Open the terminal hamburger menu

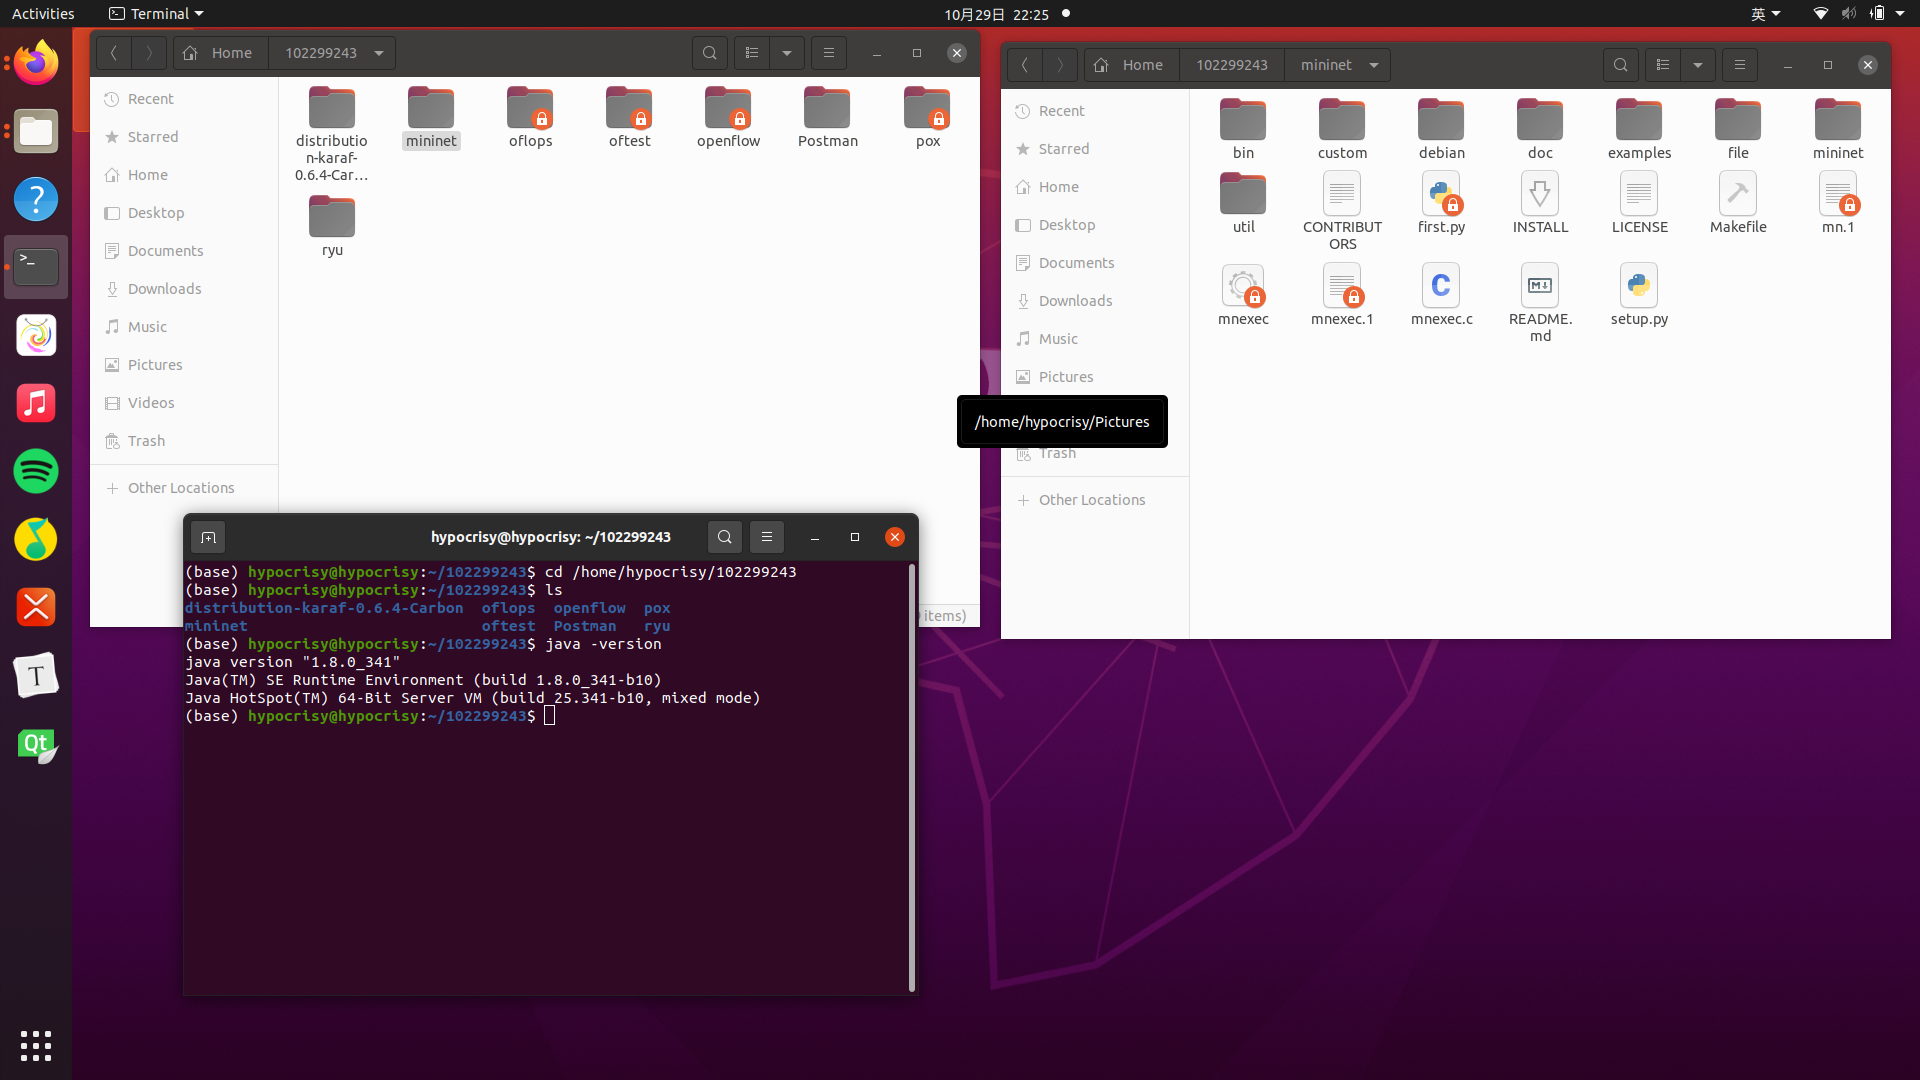click(767, 537)
